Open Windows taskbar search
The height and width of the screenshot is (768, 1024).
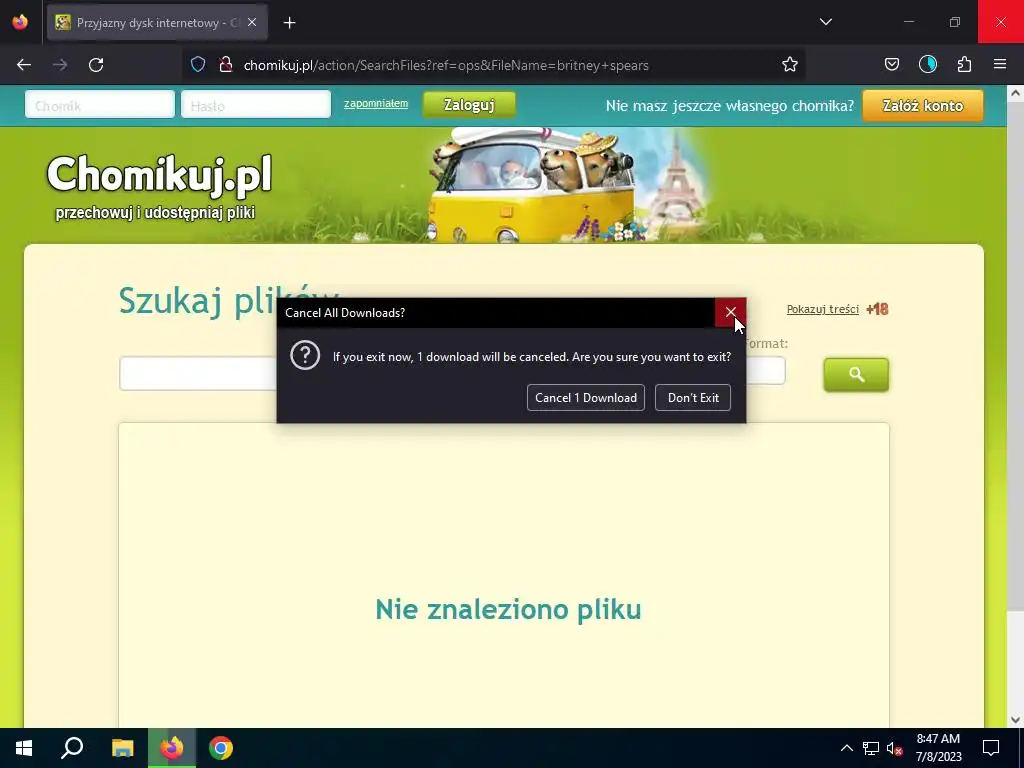pos(72,748)
